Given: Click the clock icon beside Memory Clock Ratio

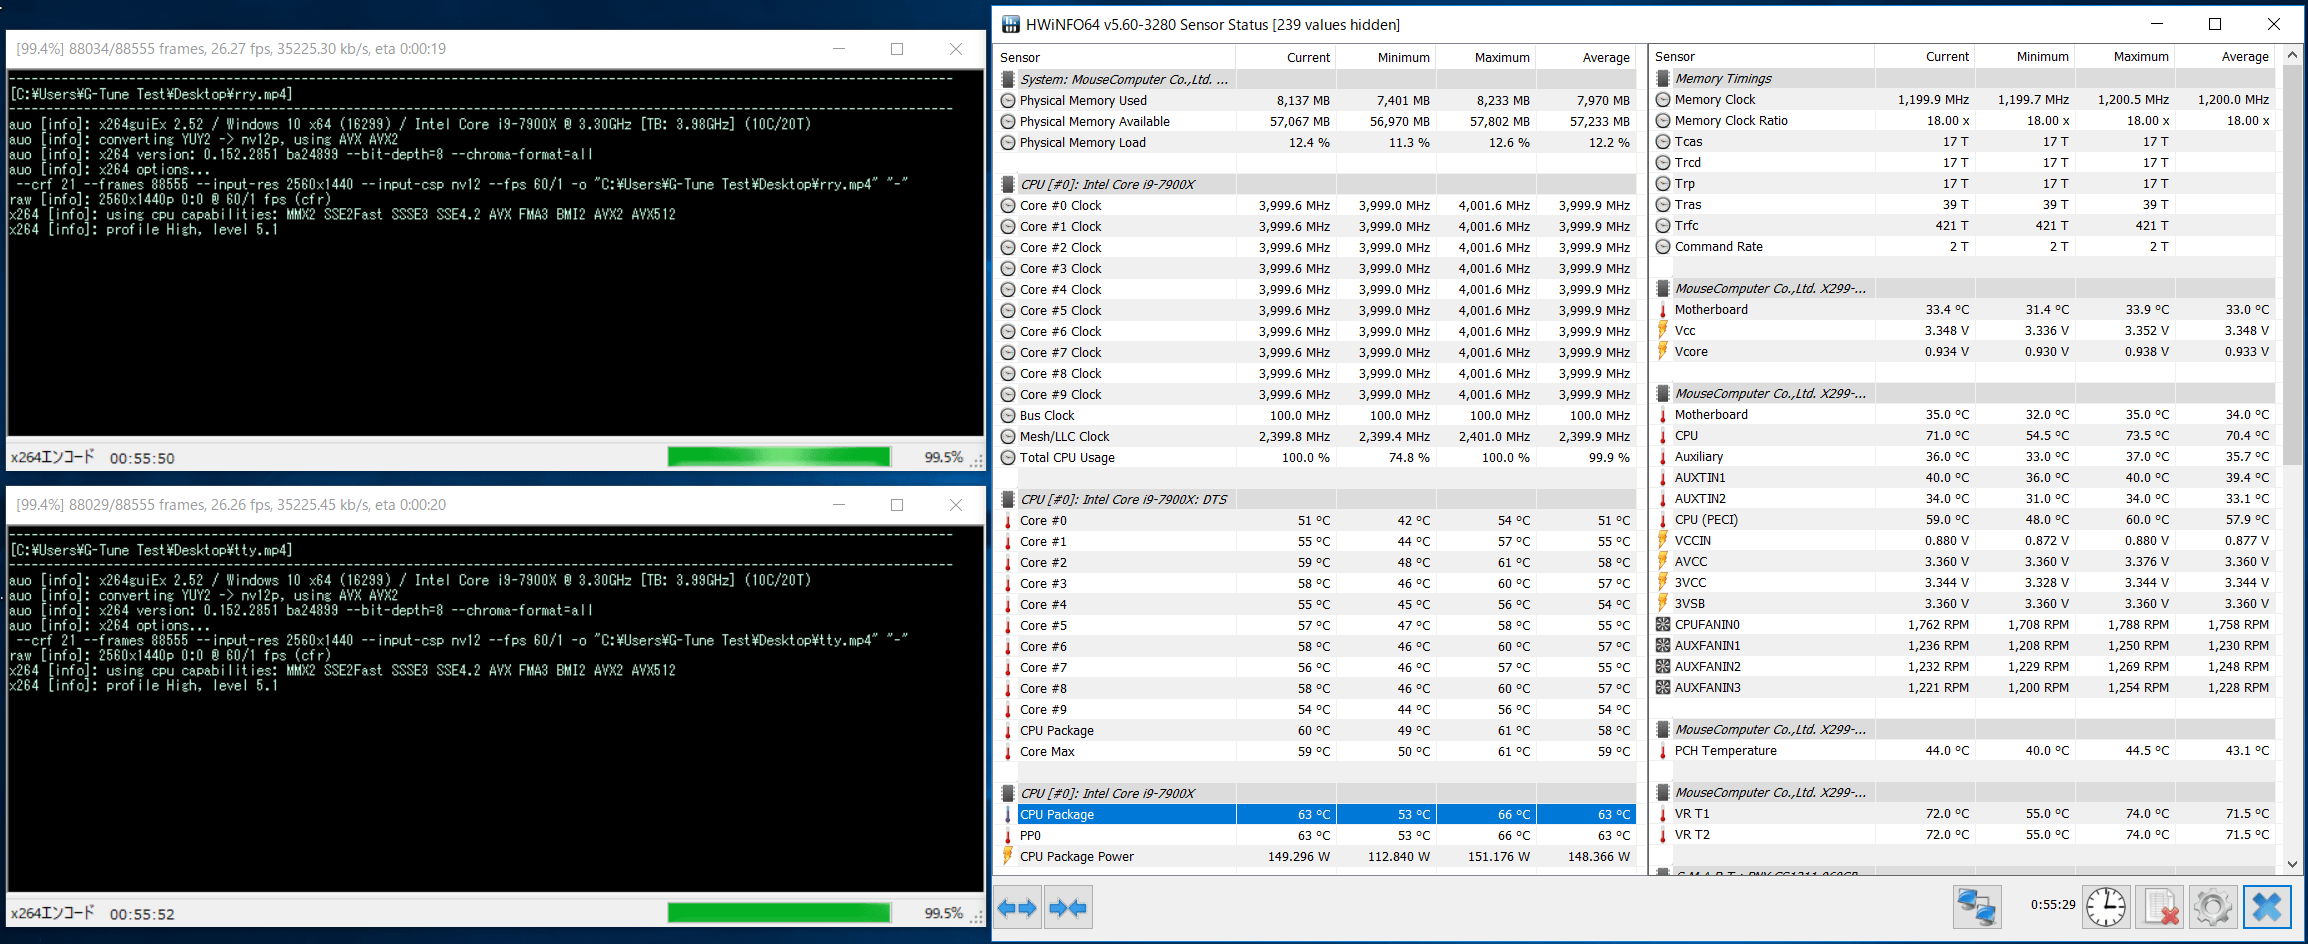Looking at the screenshot, I should [1663, 121].
